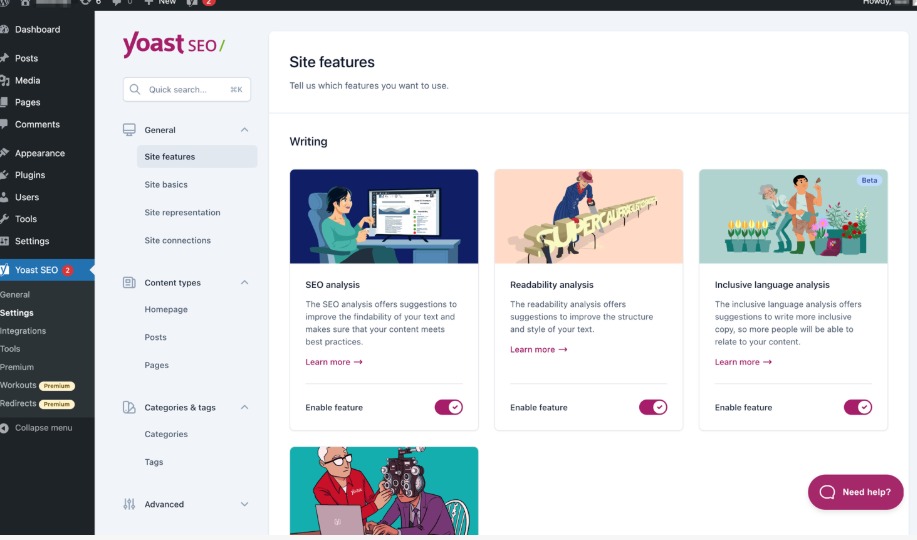The height and width of the screenshot is (540, 917).
Task: Click the Tools wrench icon
Action: tap(4, 219)
